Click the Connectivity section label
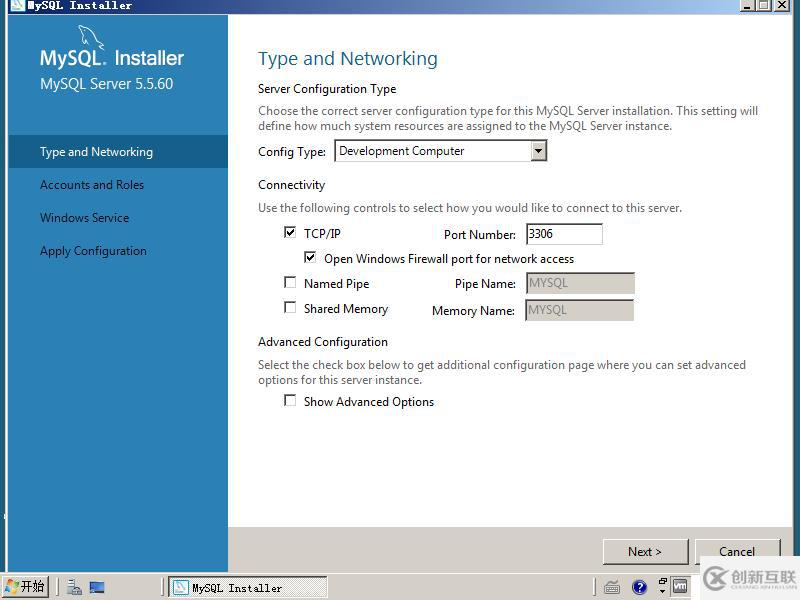Image resolution: width=800 pixels, height=600 pixels. [x=291, y=185]
